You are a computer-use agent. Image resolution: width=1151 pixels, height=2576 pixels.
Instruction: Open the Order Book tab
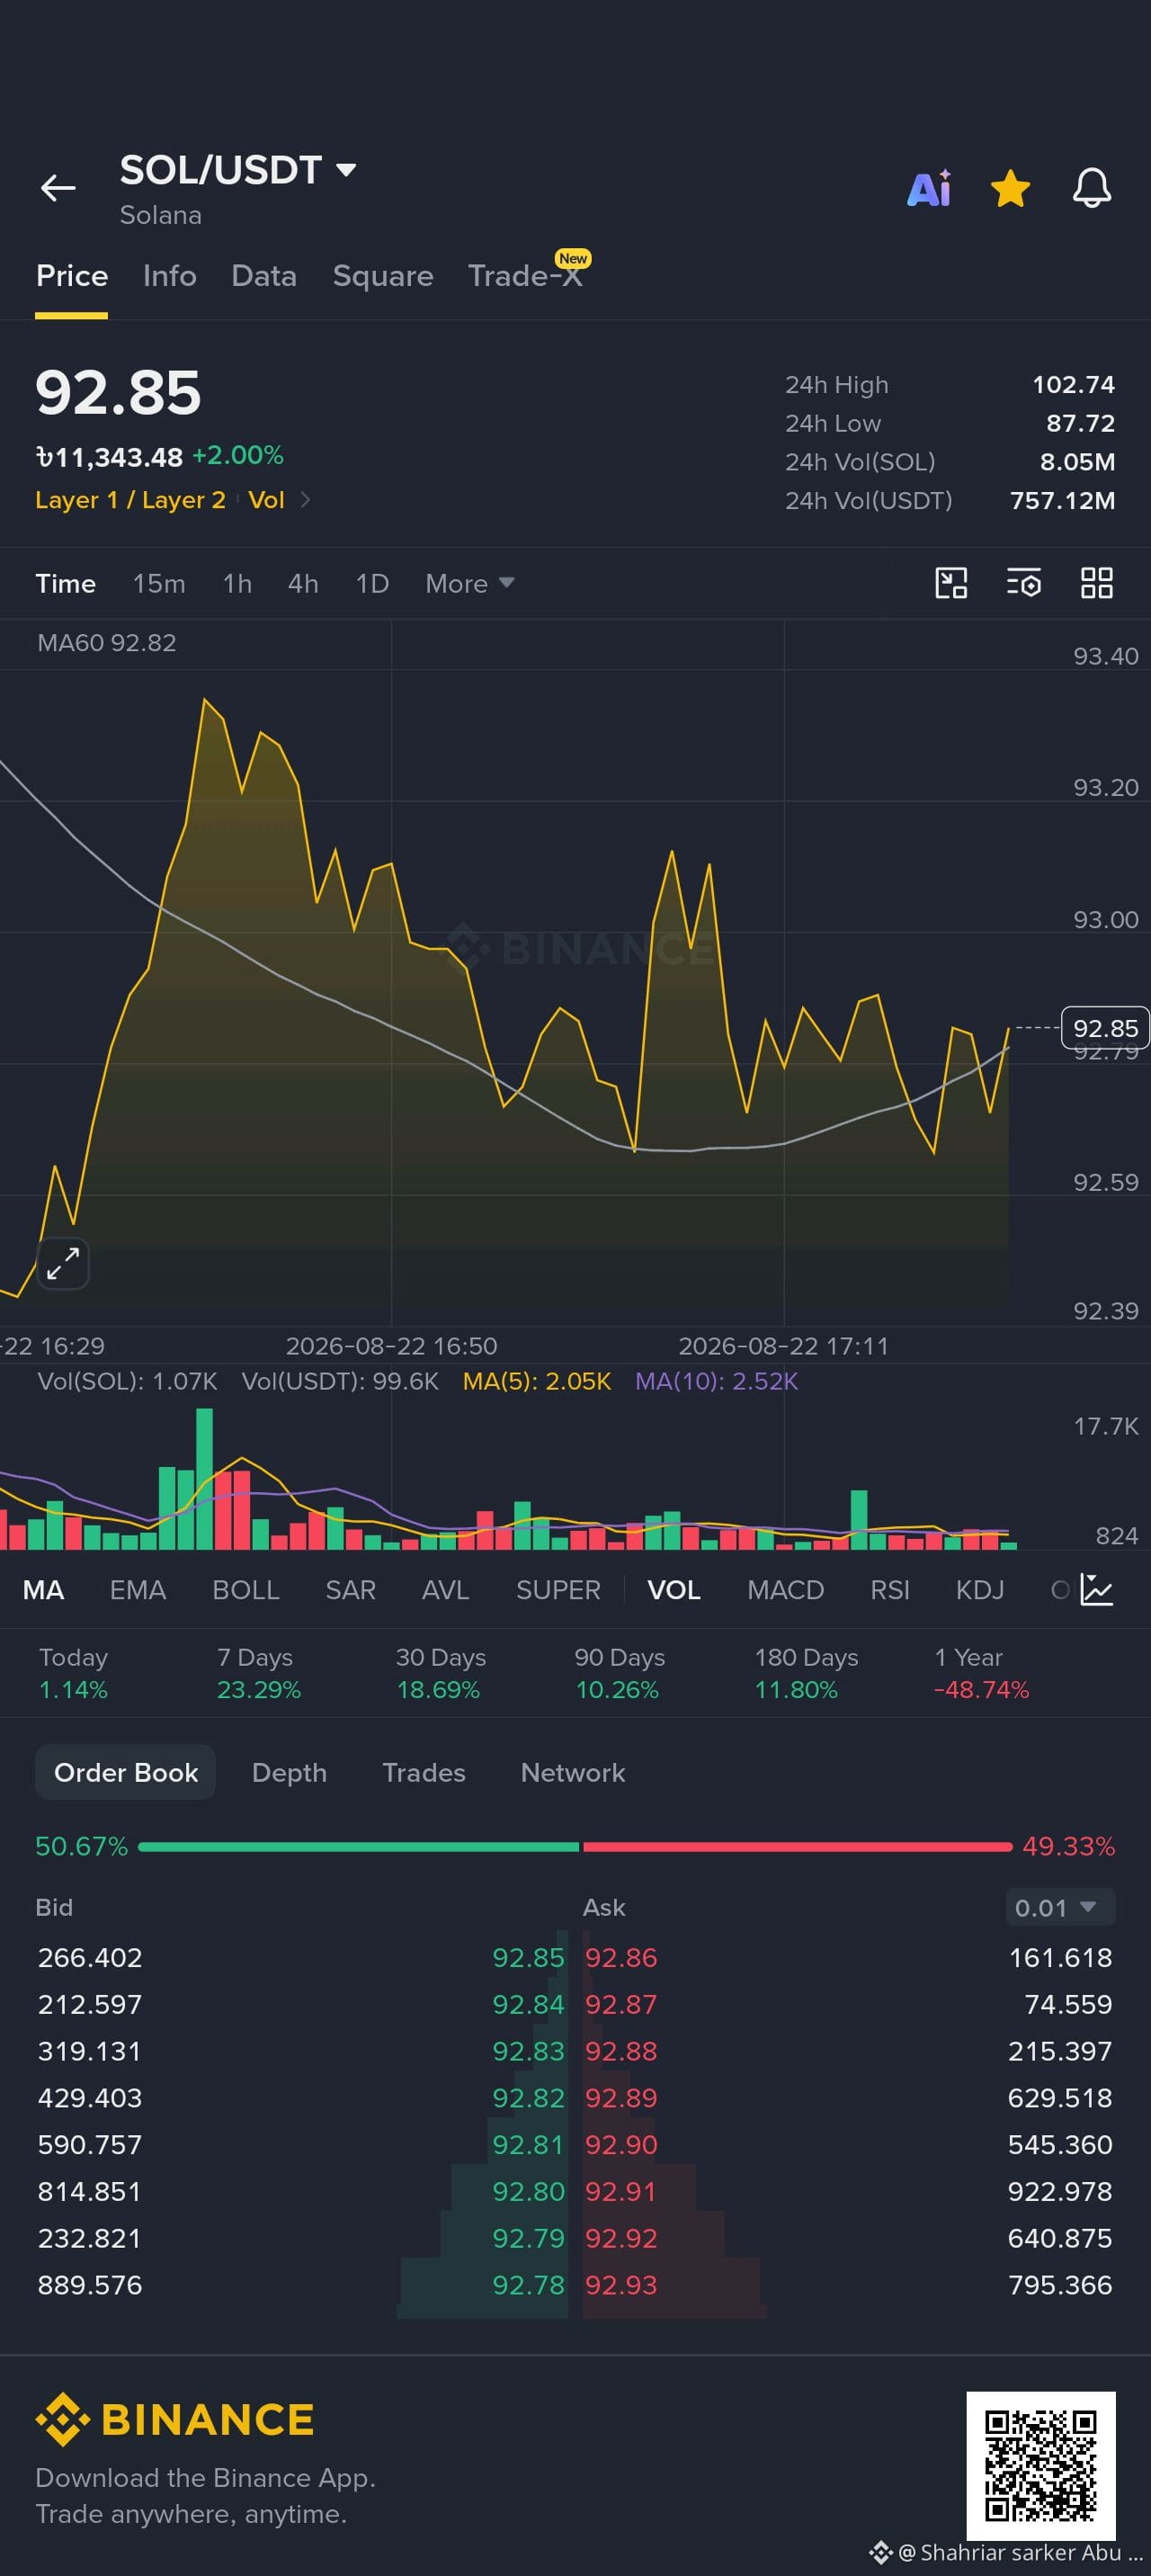[126, 1772]
